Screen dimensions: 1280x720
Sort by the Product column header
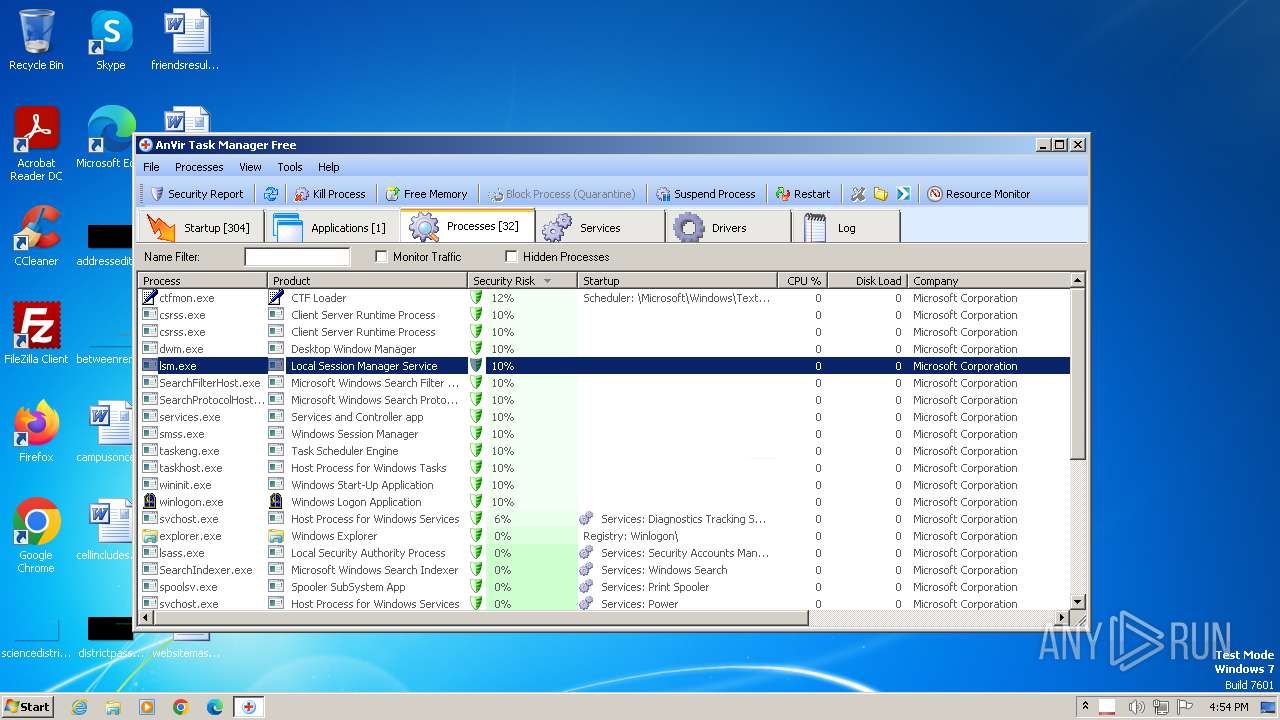point(368,281)
